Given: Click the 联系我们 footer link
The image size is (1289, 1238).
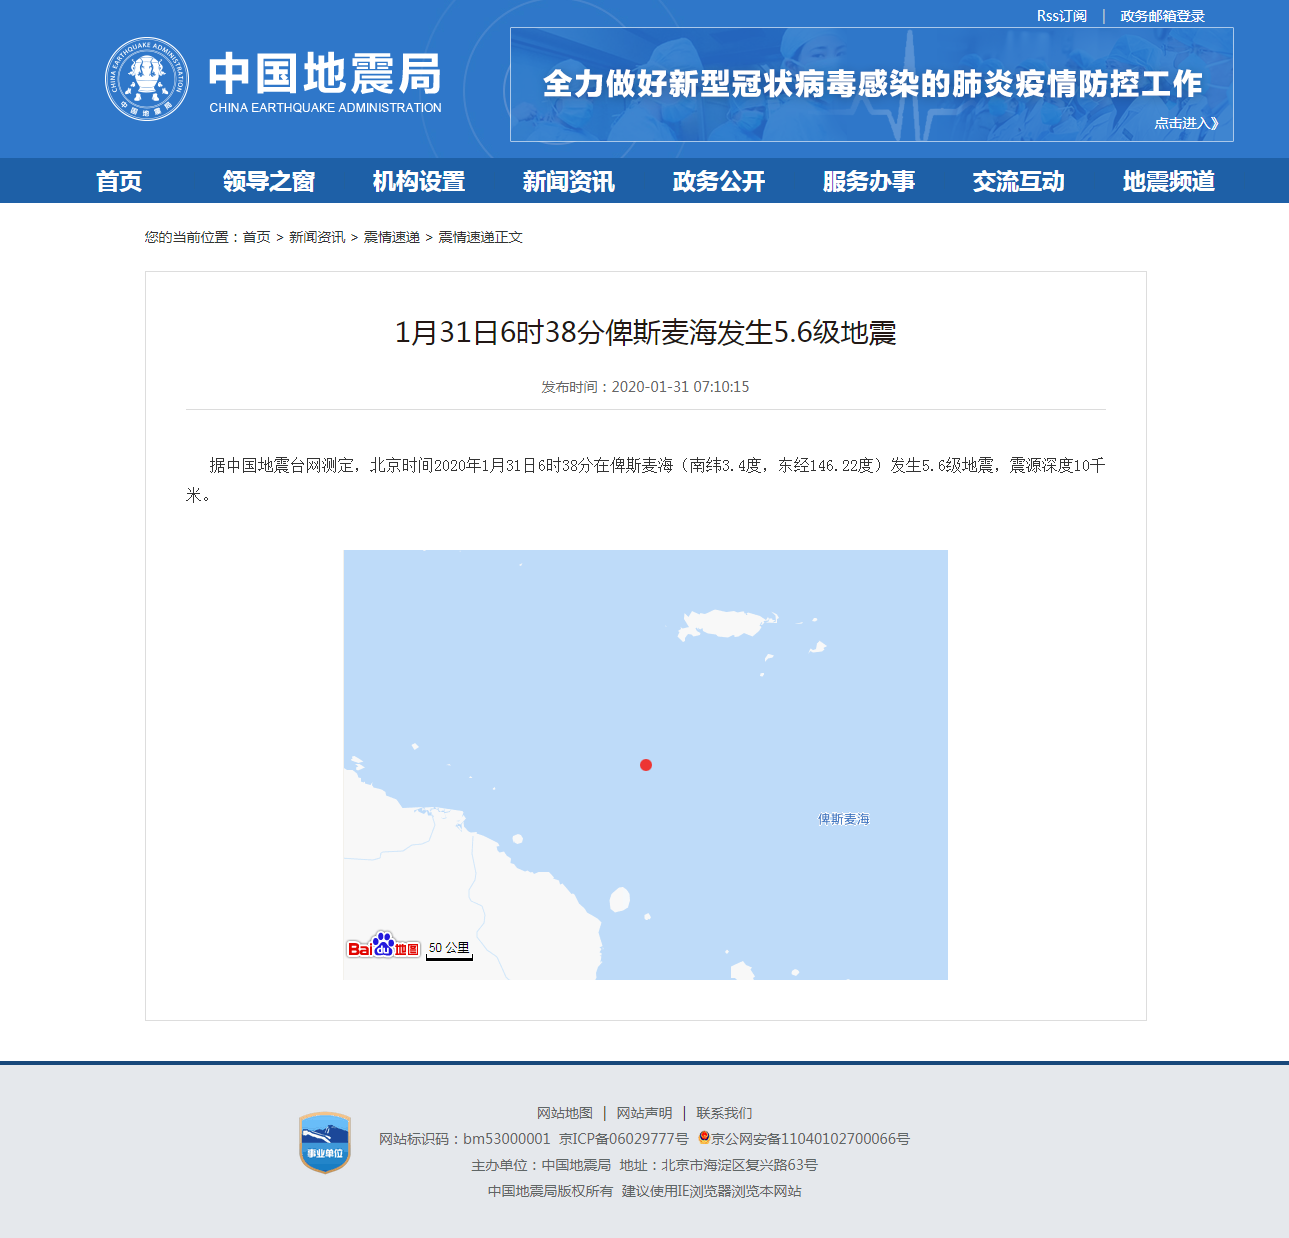Looking at the screenshot, I should (724, 1113).
